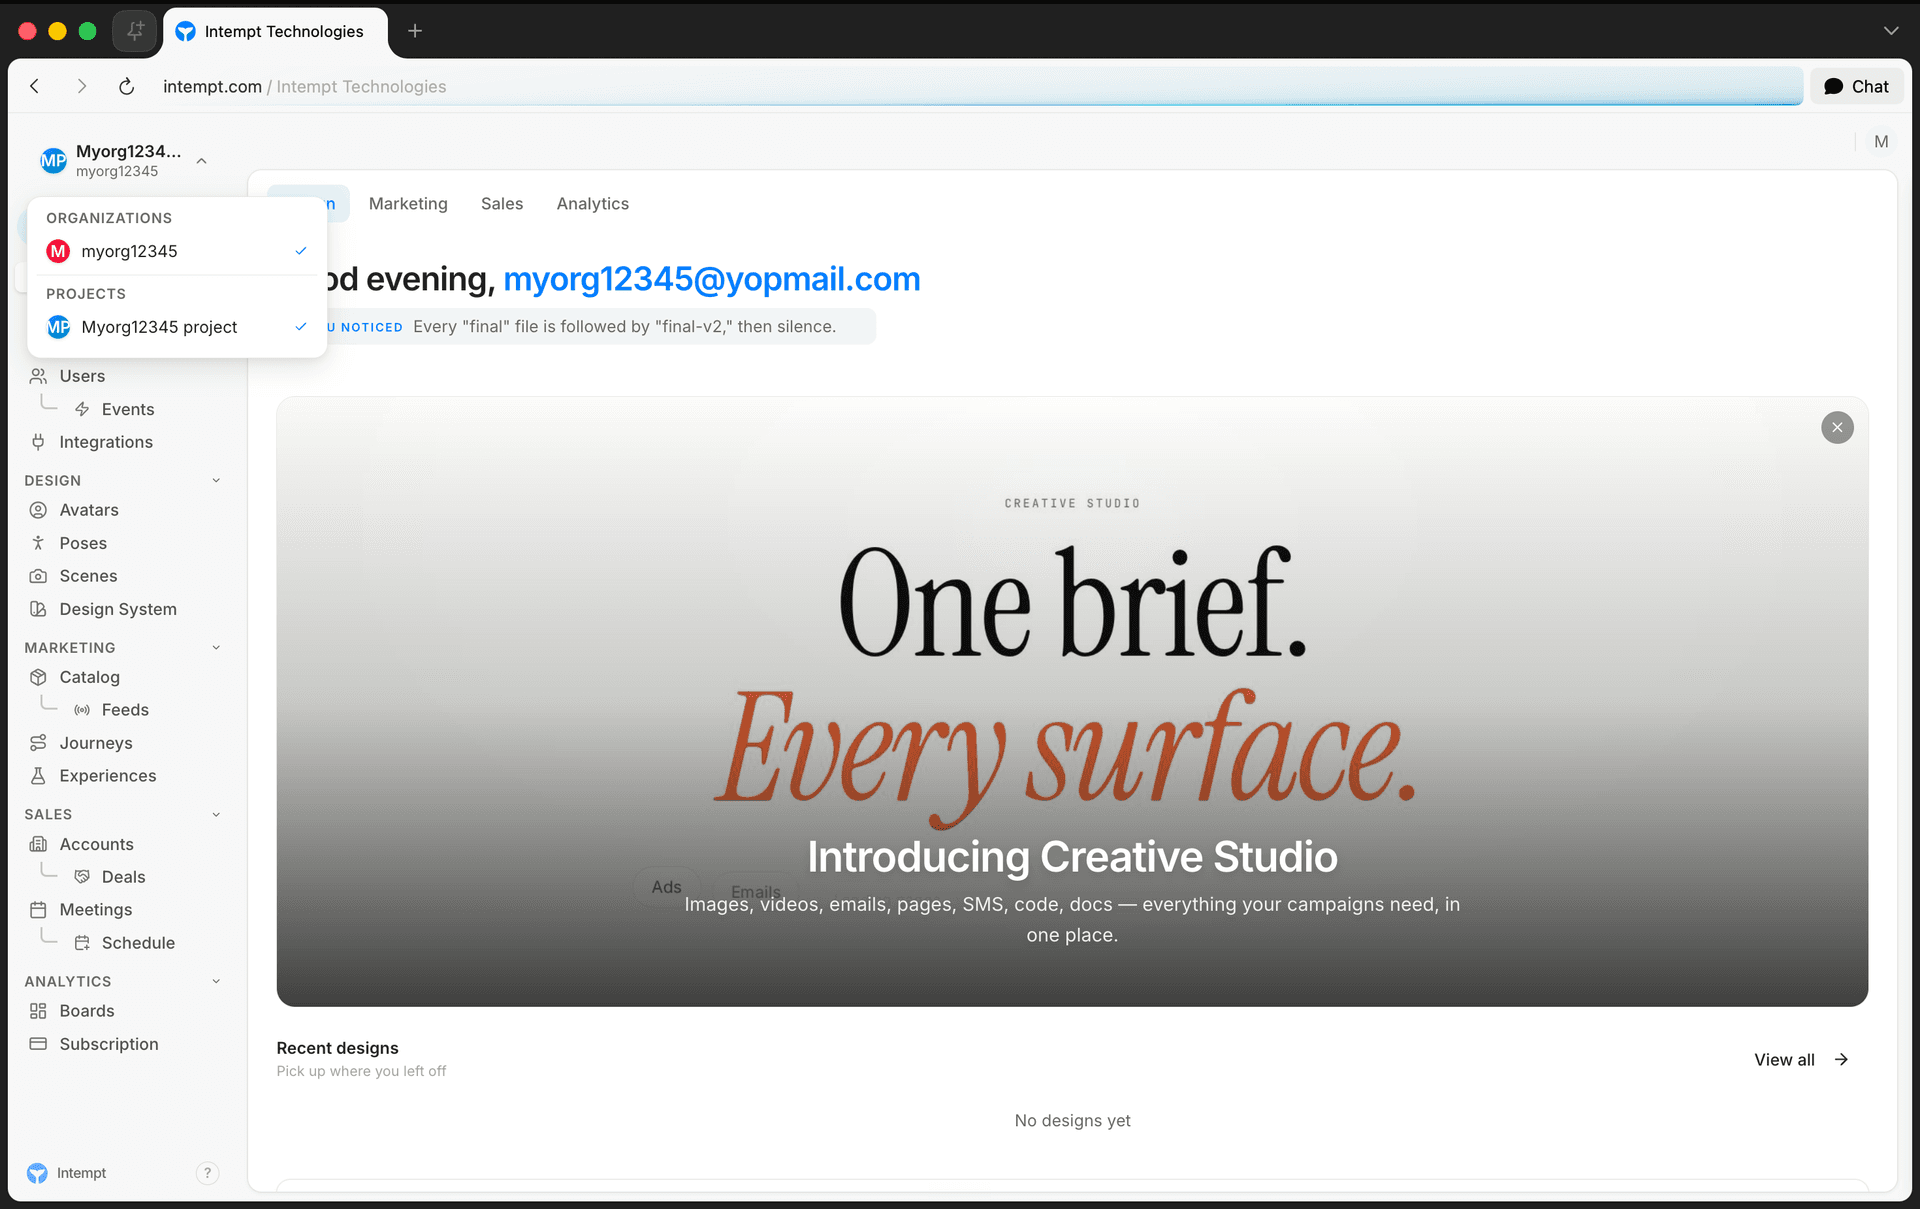Image resolution: width=1920 pixels, height=1209 pixels.
Task: Click the Creative Studio banner image
Action: click(1072, 701)
